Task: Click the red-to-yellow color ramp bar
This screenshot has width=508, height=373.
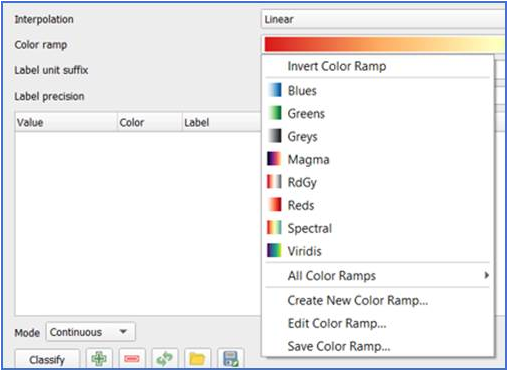Action: point(384,44)
